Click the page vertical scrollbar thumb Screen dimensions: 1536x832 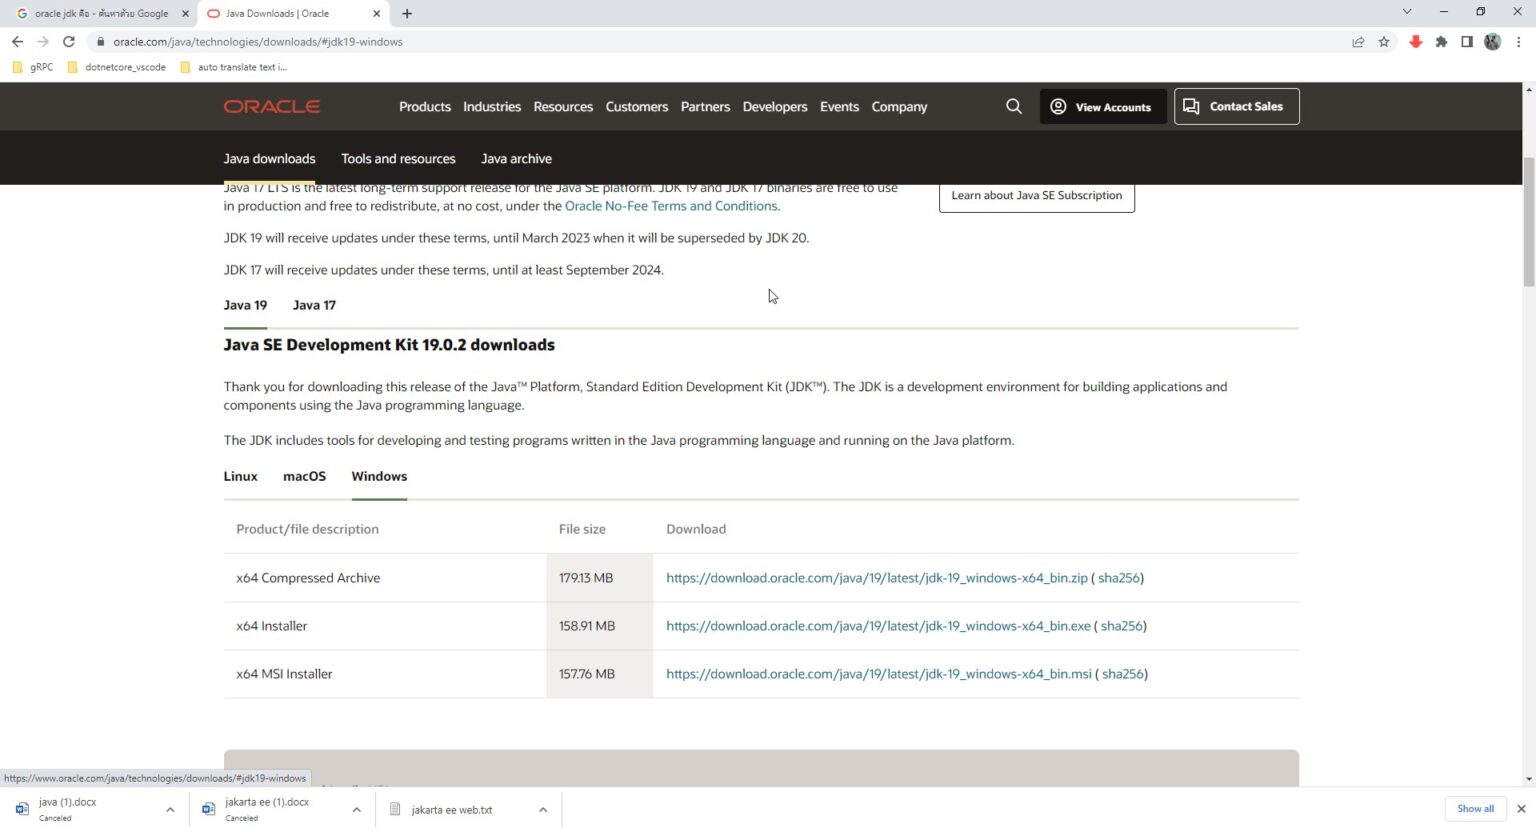point(1528,222)
